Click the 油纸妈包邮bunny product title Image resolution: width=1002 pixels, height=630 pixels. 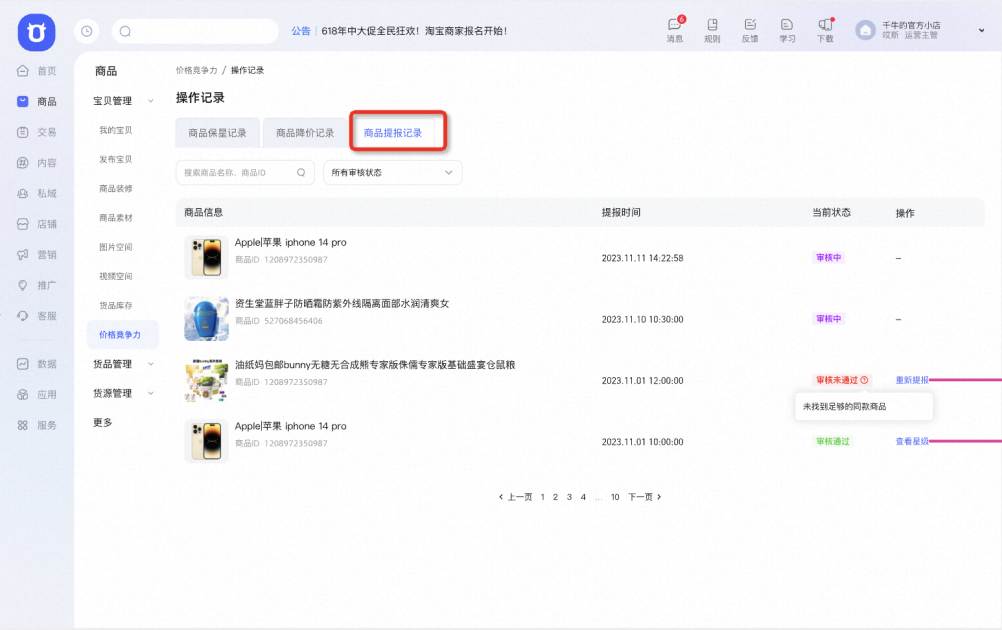[374, 365]
